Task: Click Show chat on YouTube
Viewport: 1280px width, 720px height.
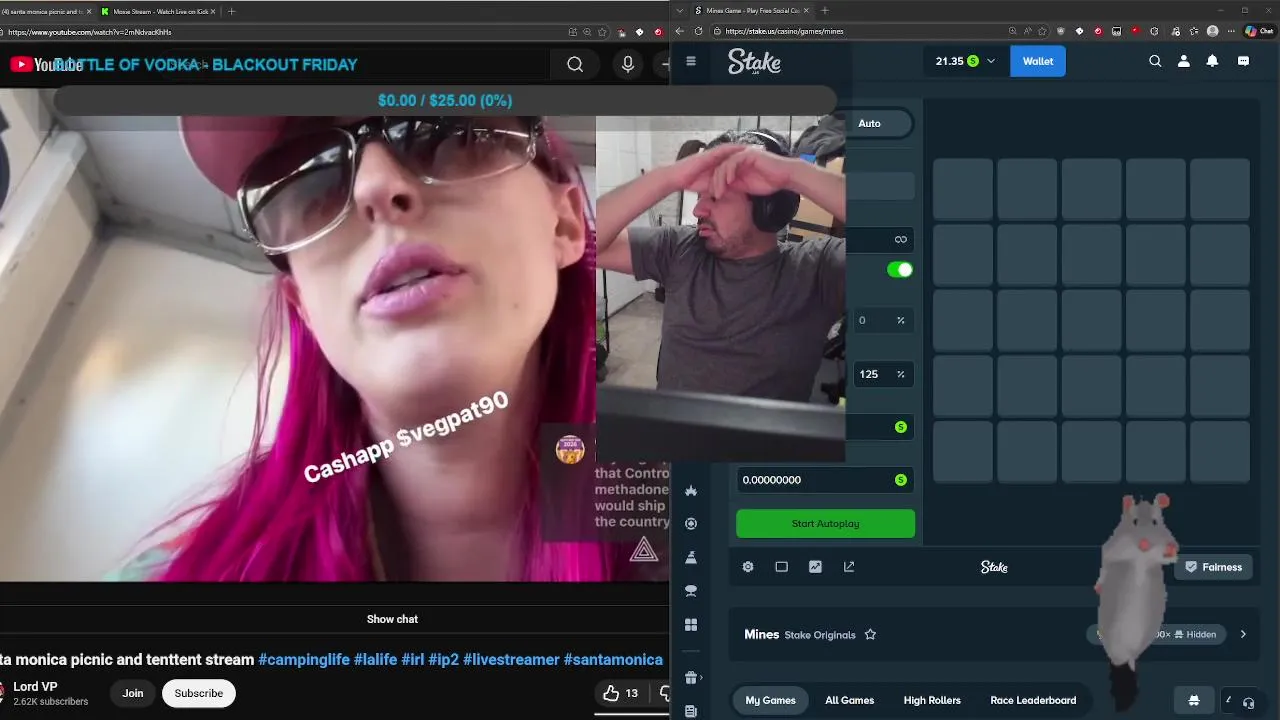Action: 392,619
